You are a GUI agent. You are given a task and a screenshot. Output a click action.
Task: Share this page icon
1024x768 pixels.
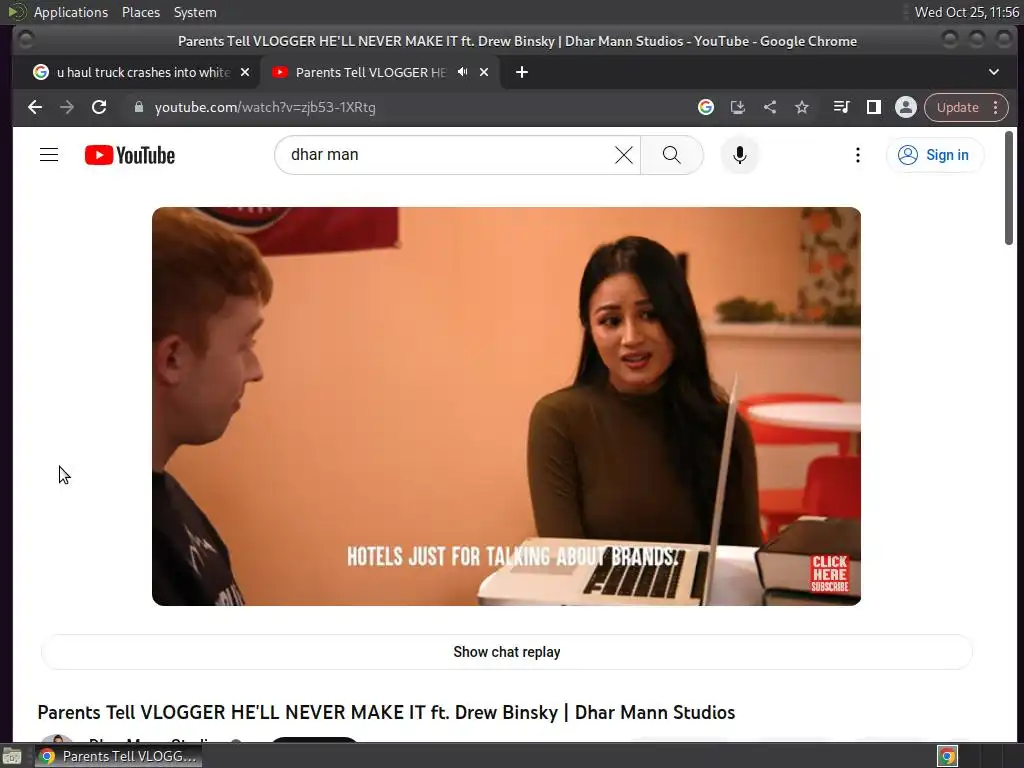tap(770, 107)
